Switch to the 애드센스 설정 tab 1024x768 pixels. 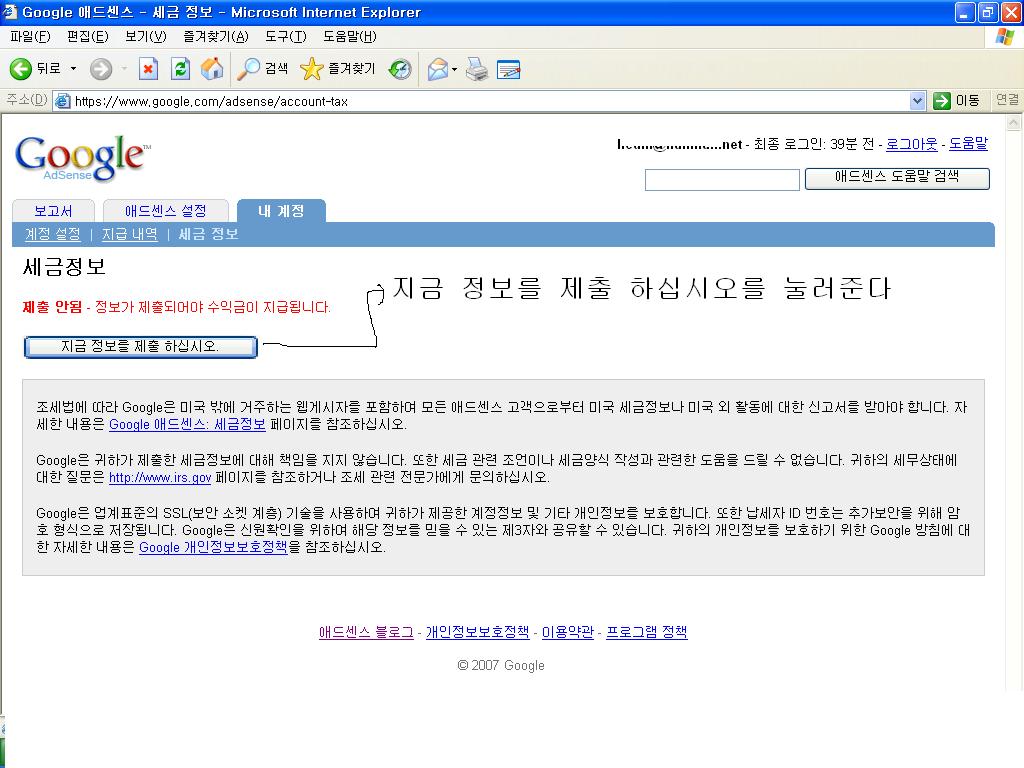(165, 211)
